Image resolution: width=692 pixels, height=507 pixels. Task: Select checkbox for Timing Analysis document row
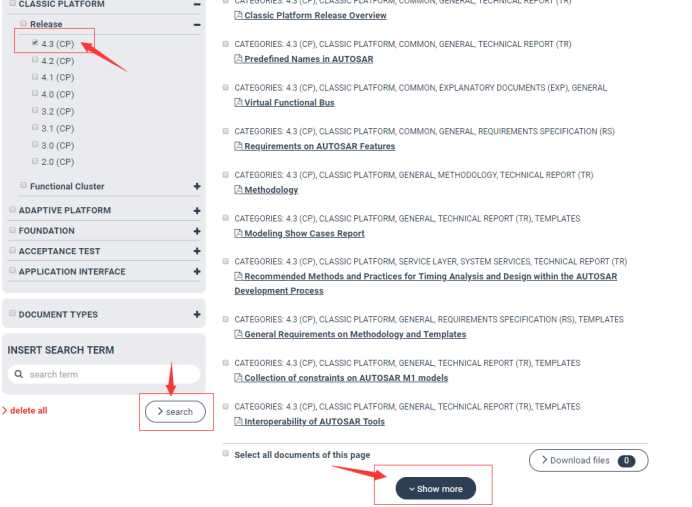tap(226, 261)
